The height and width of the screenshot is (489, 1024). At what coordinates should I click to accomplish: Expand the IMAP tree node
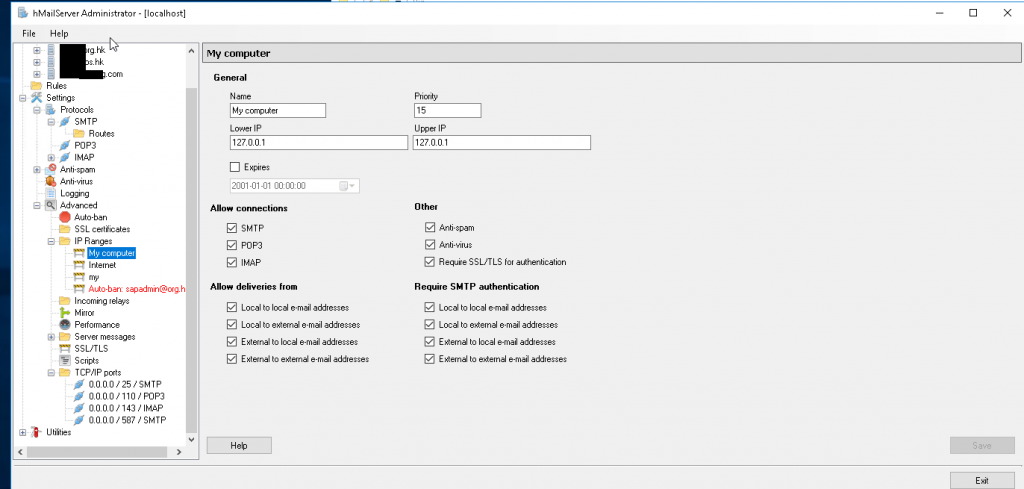51,157
